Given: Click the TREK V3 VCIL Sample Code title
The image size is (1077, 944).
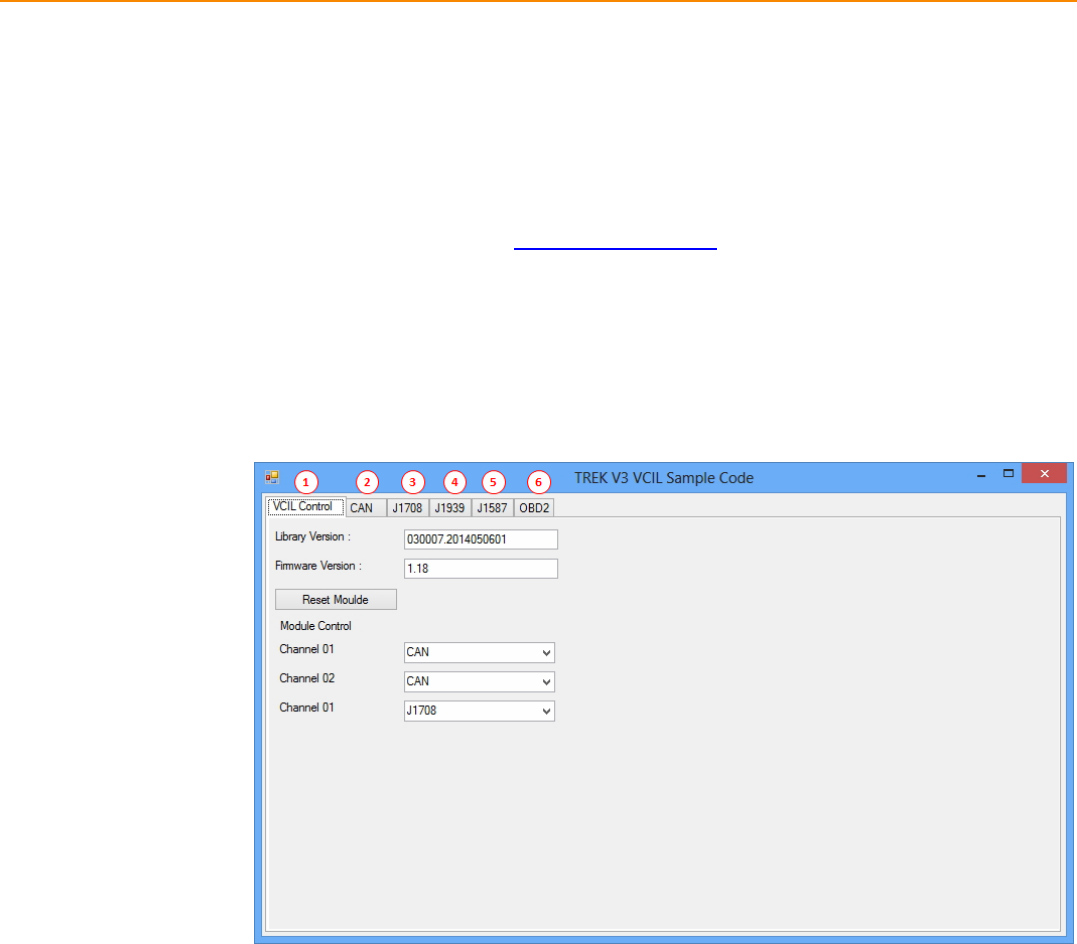Looking at the screenshot, I should tap(664, 477).
